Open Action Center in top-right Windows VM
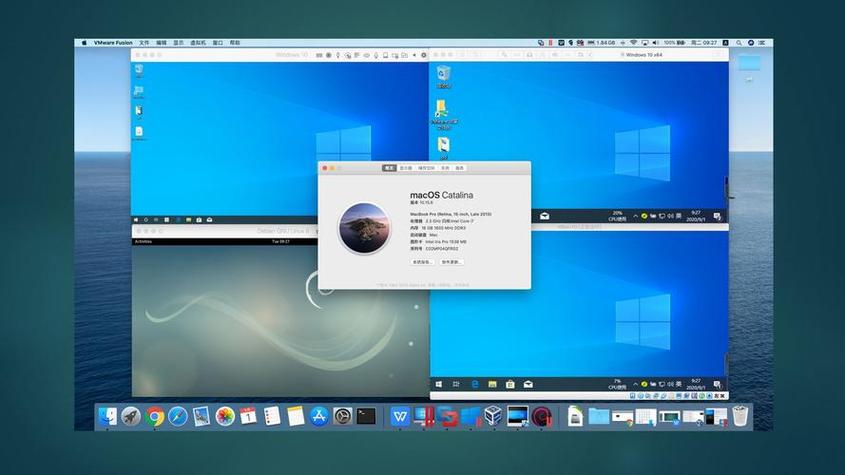This screenshot has height=475, width=845. point(717,216)
